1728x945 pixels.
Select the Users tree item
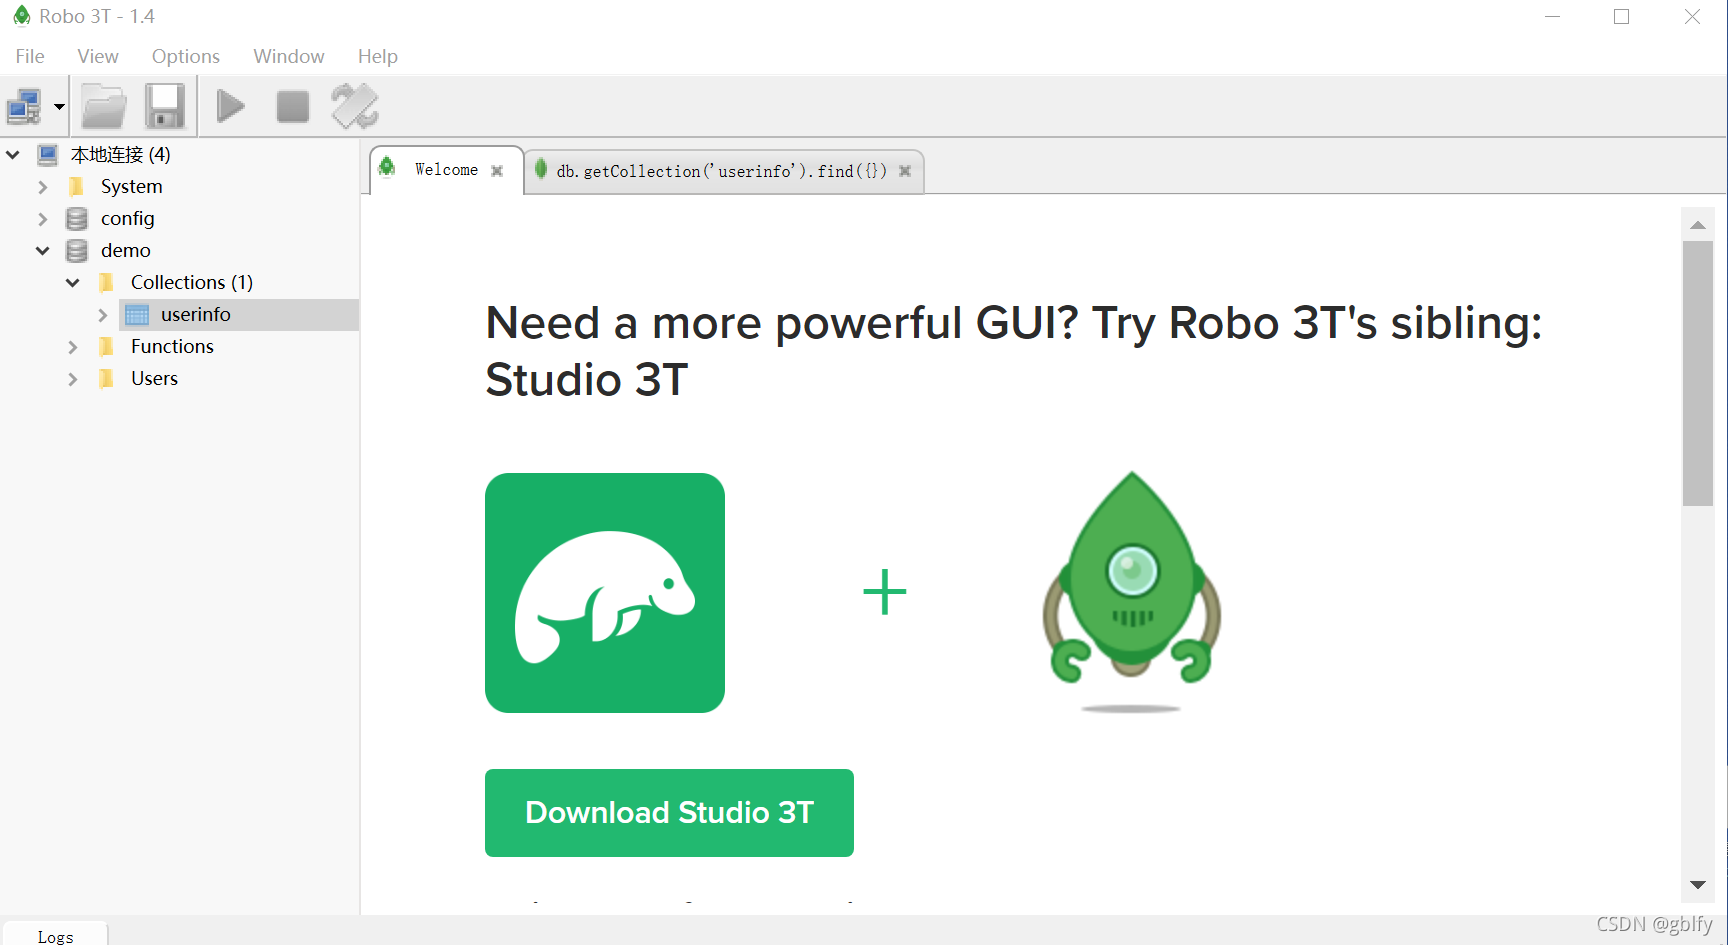click(154, 379)
